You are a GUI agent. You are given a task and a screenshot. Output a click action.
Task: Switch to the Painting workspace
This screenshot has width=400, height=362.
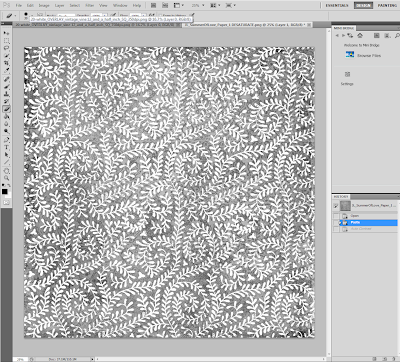(387, 5)
